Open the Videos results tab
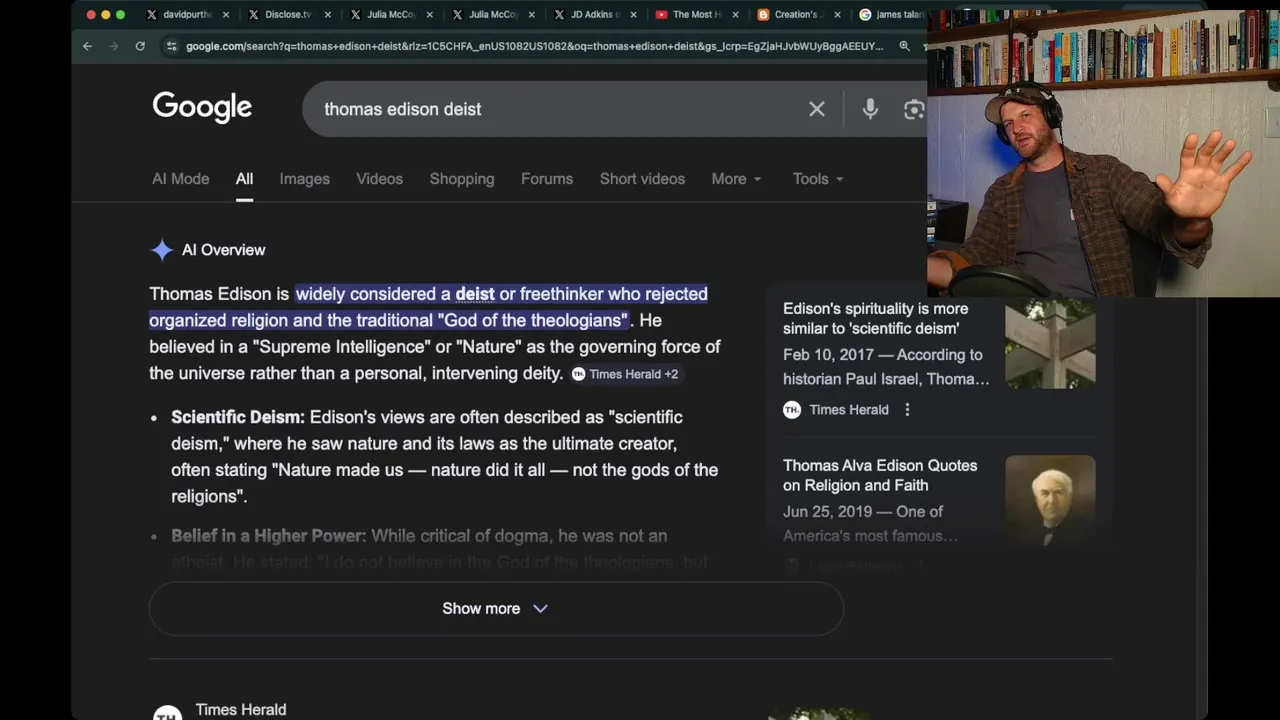 379,179
